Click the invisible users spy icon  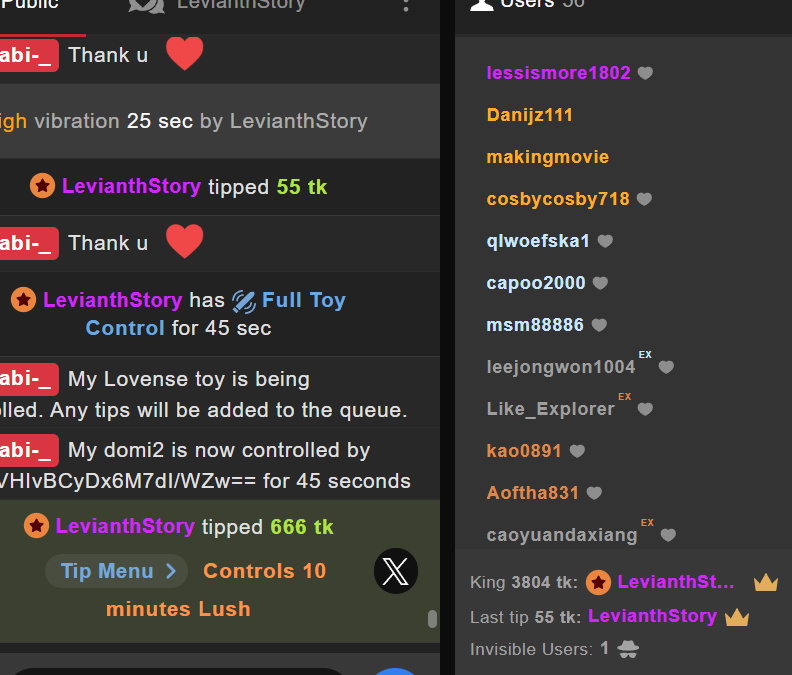coord(628,649)
